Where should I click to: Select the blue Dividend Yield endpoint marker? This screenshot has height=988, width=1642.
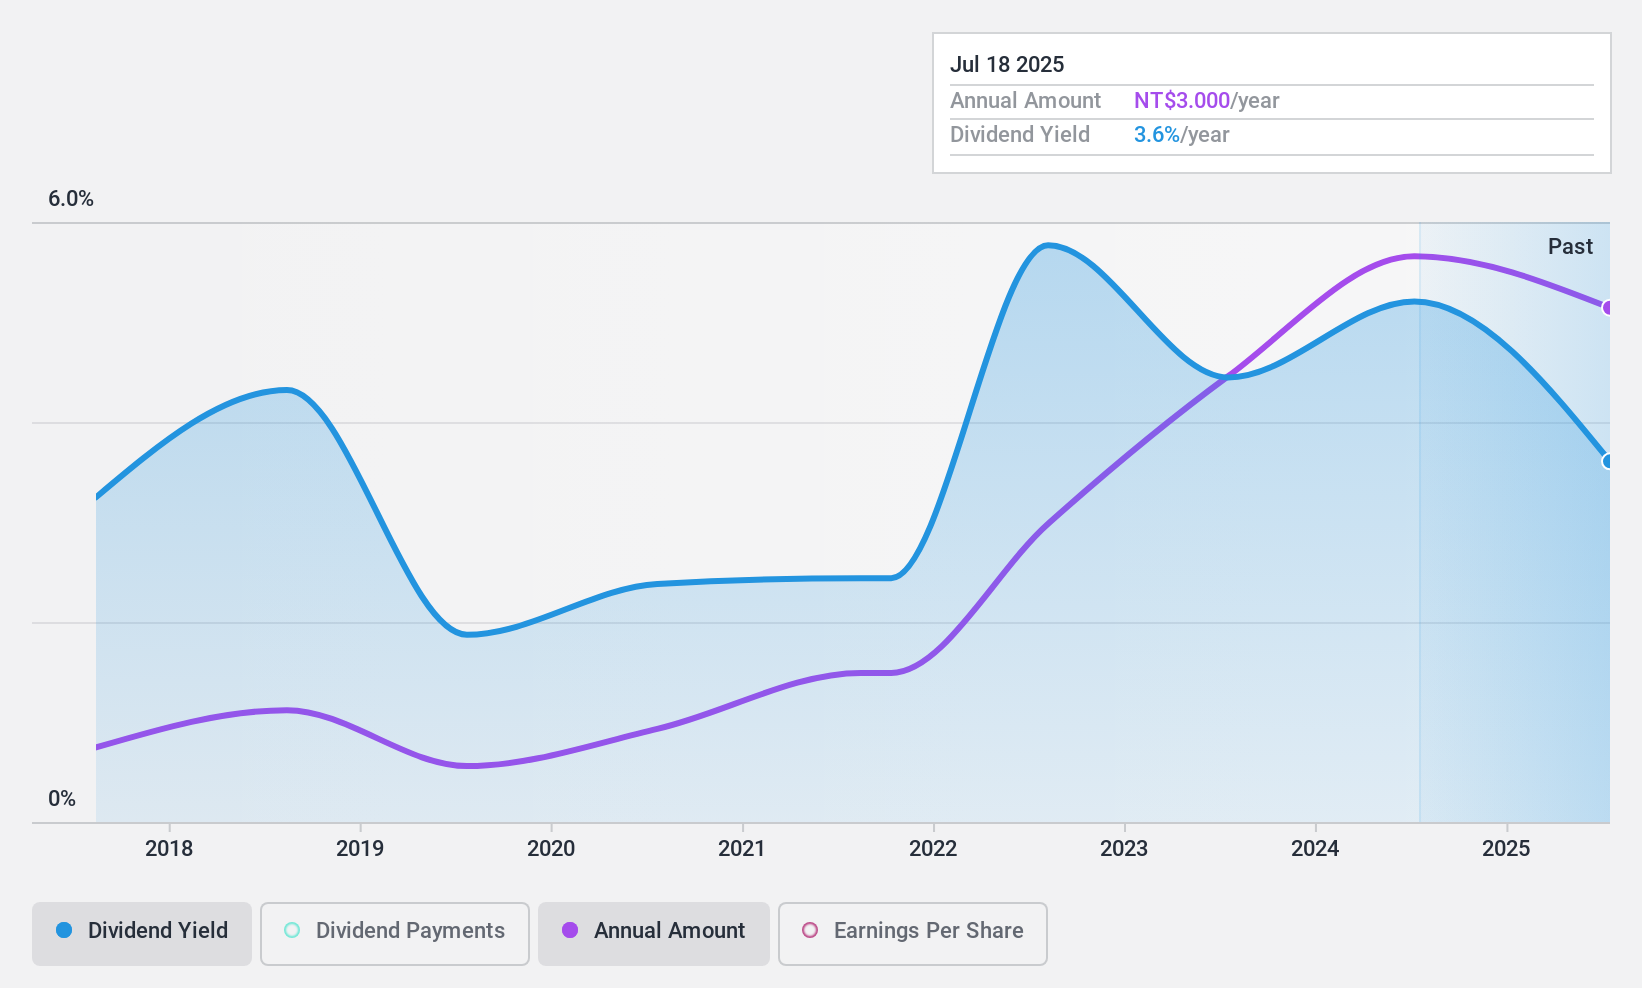tap(1607, 461)
